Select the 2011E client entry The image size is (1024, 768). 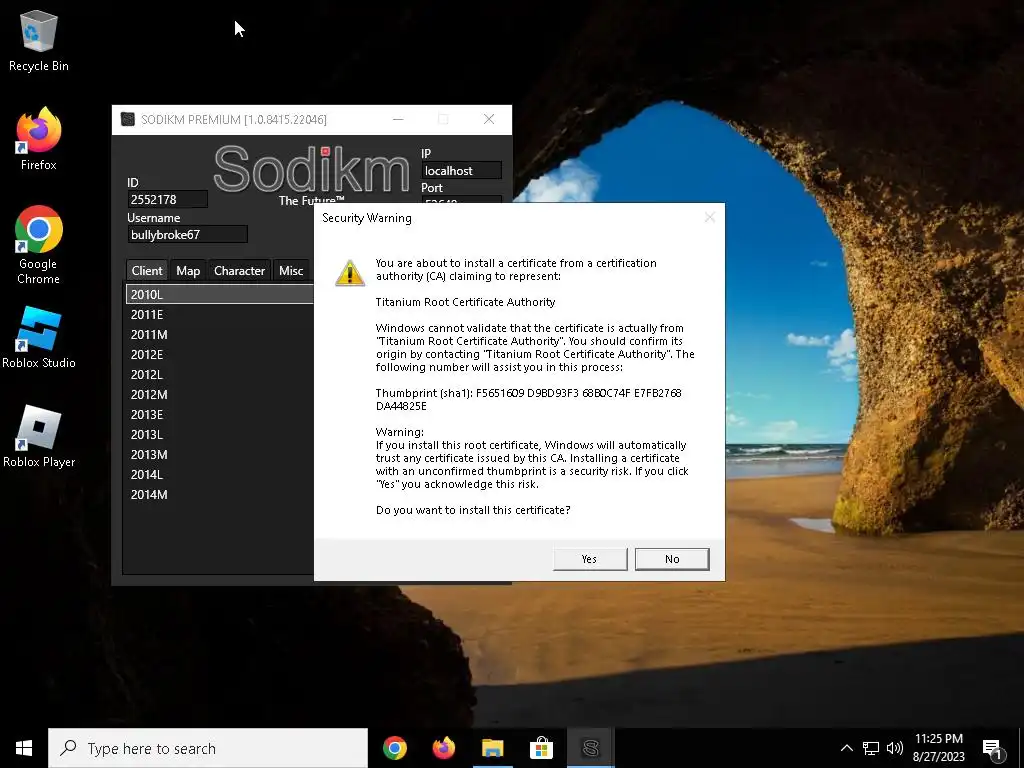pos(219,314)
